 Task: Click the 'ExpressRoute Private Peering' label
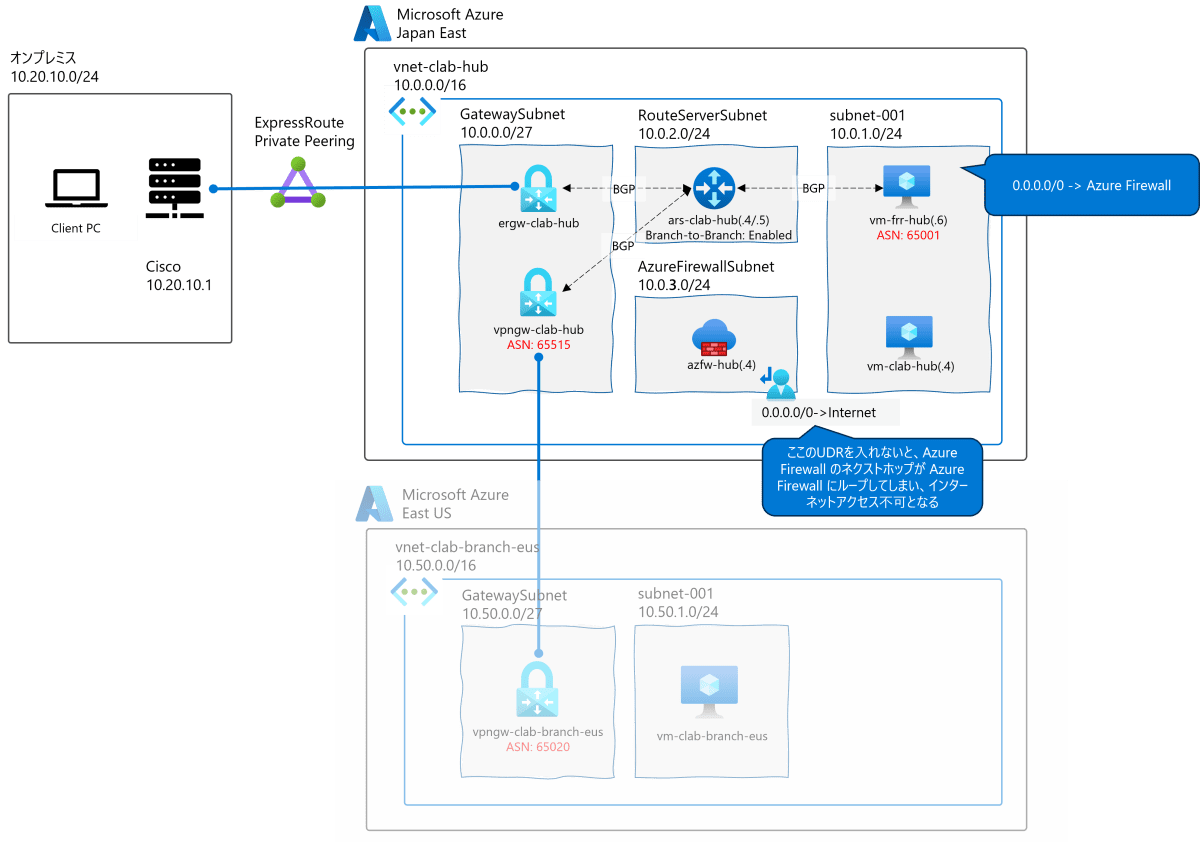pyautogui.click(x=305, y=132)
